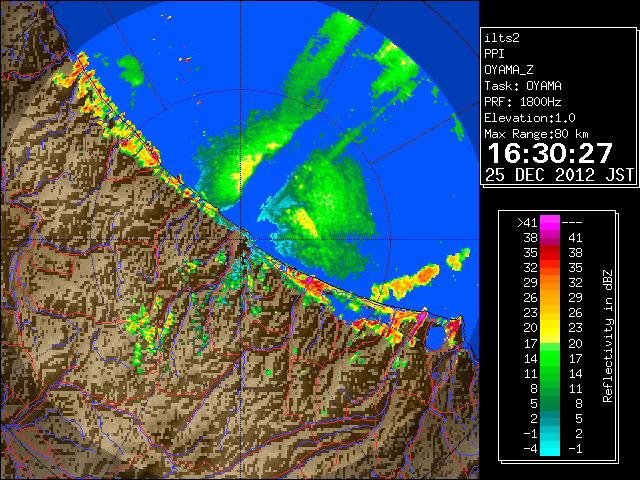Click the 'Reflectivity in dBZ' legend title
Viewport: 640px width, 480px height.
click(x=608, y=336)
